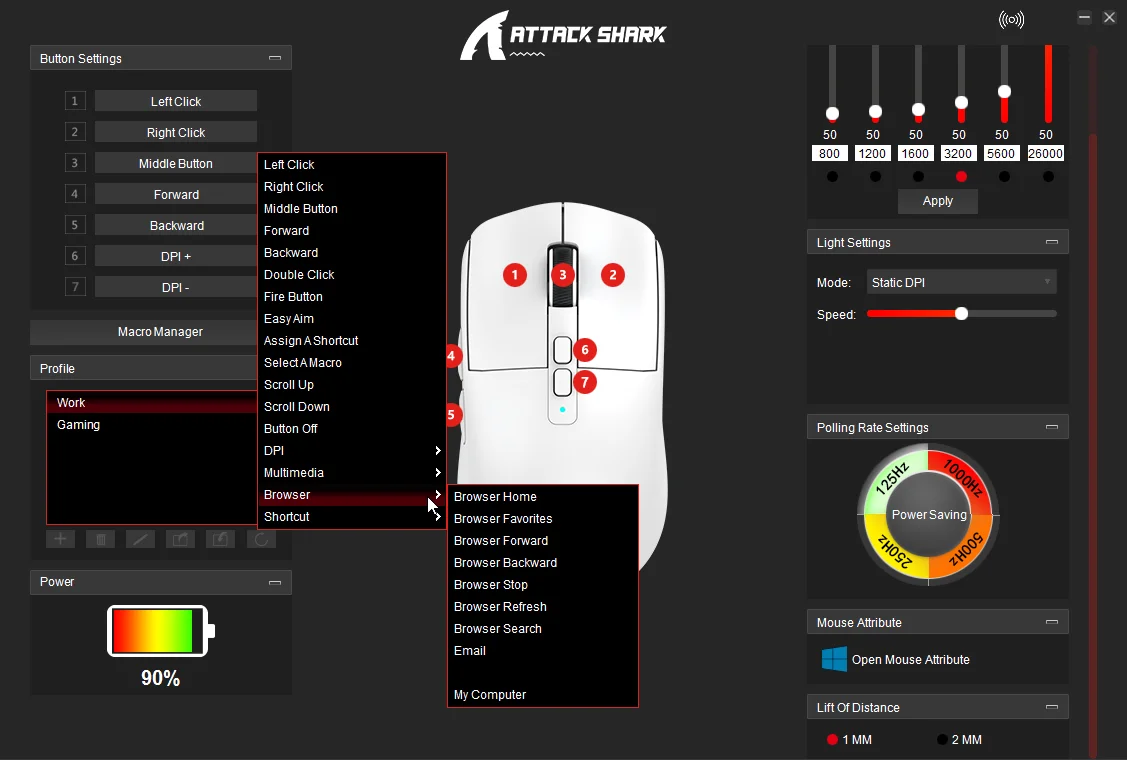The height and width of the screenshot is (760, 1127).
Task: Click the add profile plus icon
Action: [60, 539]
